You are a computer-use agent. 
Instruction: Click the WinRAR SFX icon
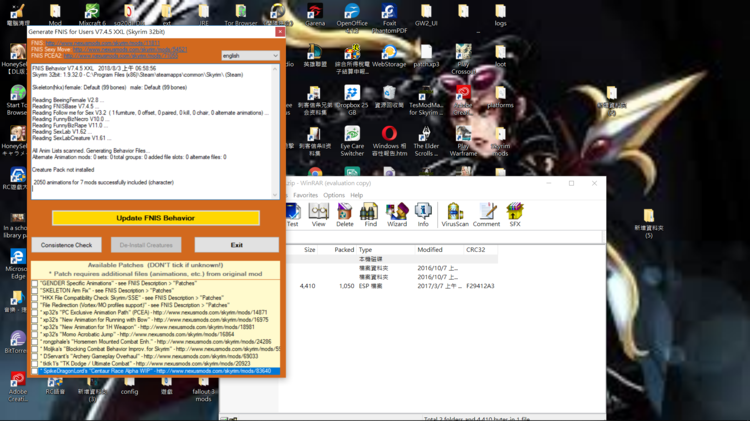click(x=515, y=214)
